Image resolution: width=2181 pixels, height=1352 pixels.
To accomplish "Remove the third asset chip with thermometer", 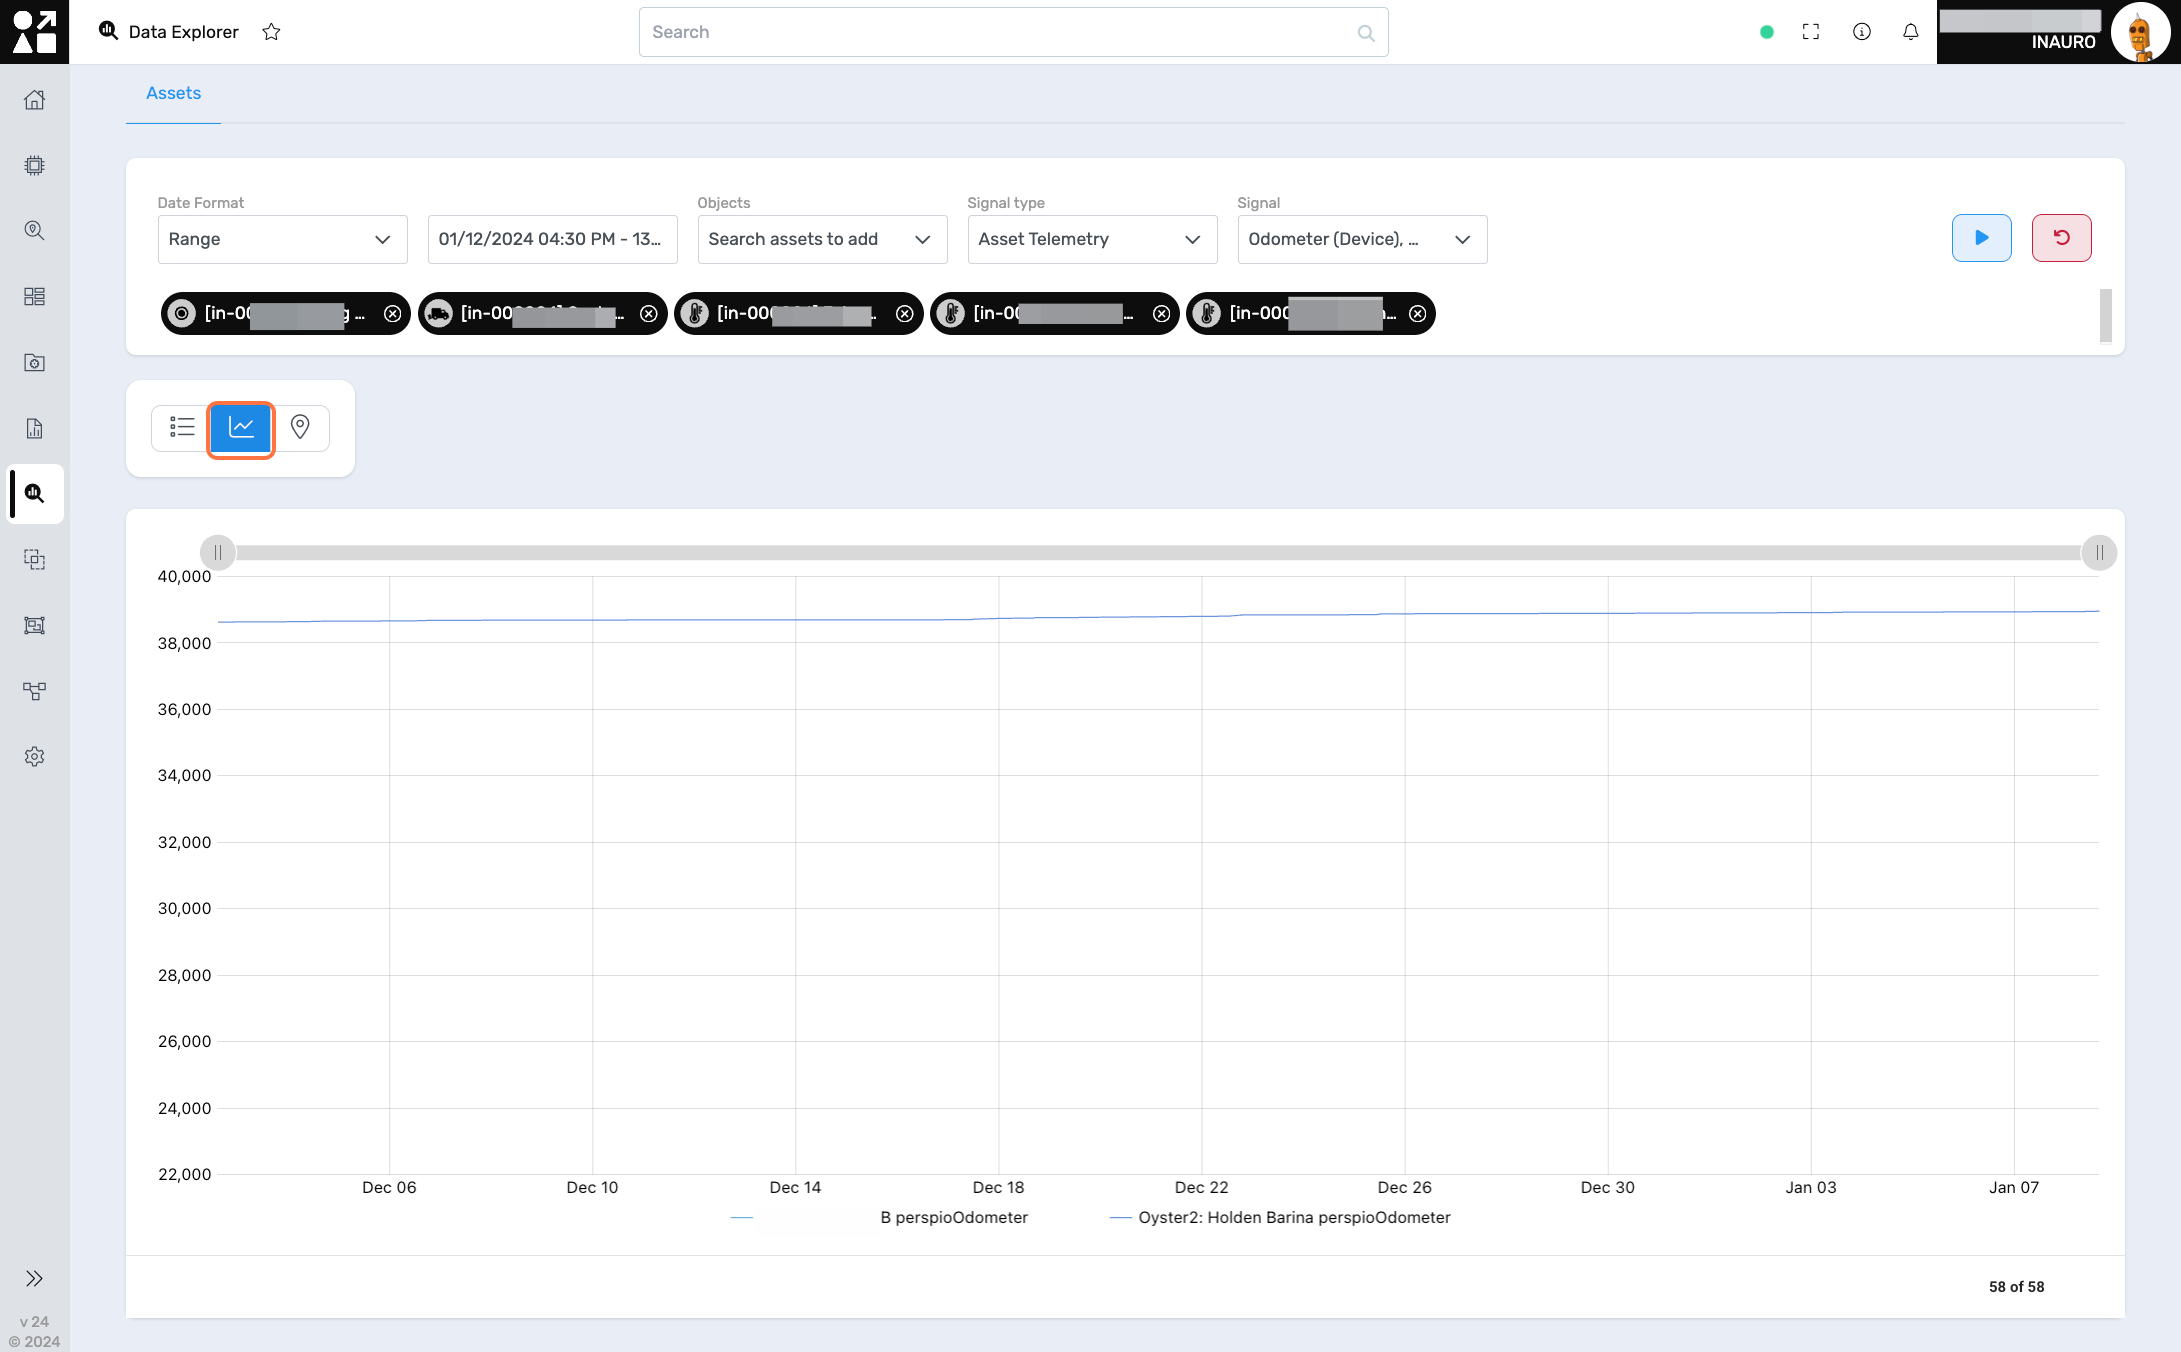I will 905,314.
